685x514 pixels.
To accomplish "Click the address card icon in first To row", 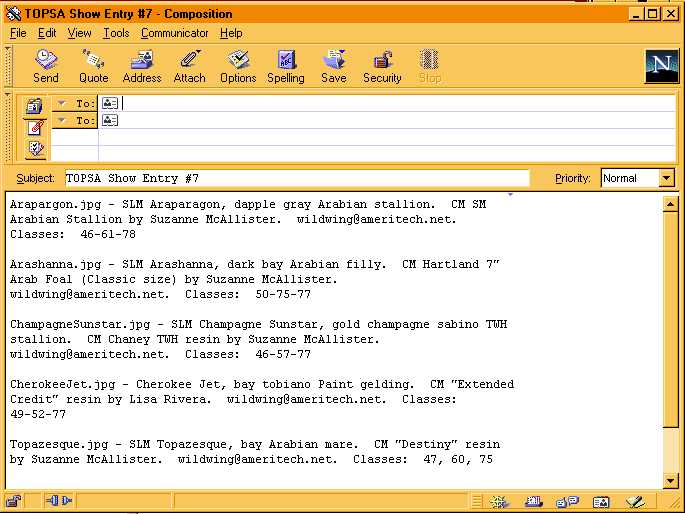I will [110, 103].
